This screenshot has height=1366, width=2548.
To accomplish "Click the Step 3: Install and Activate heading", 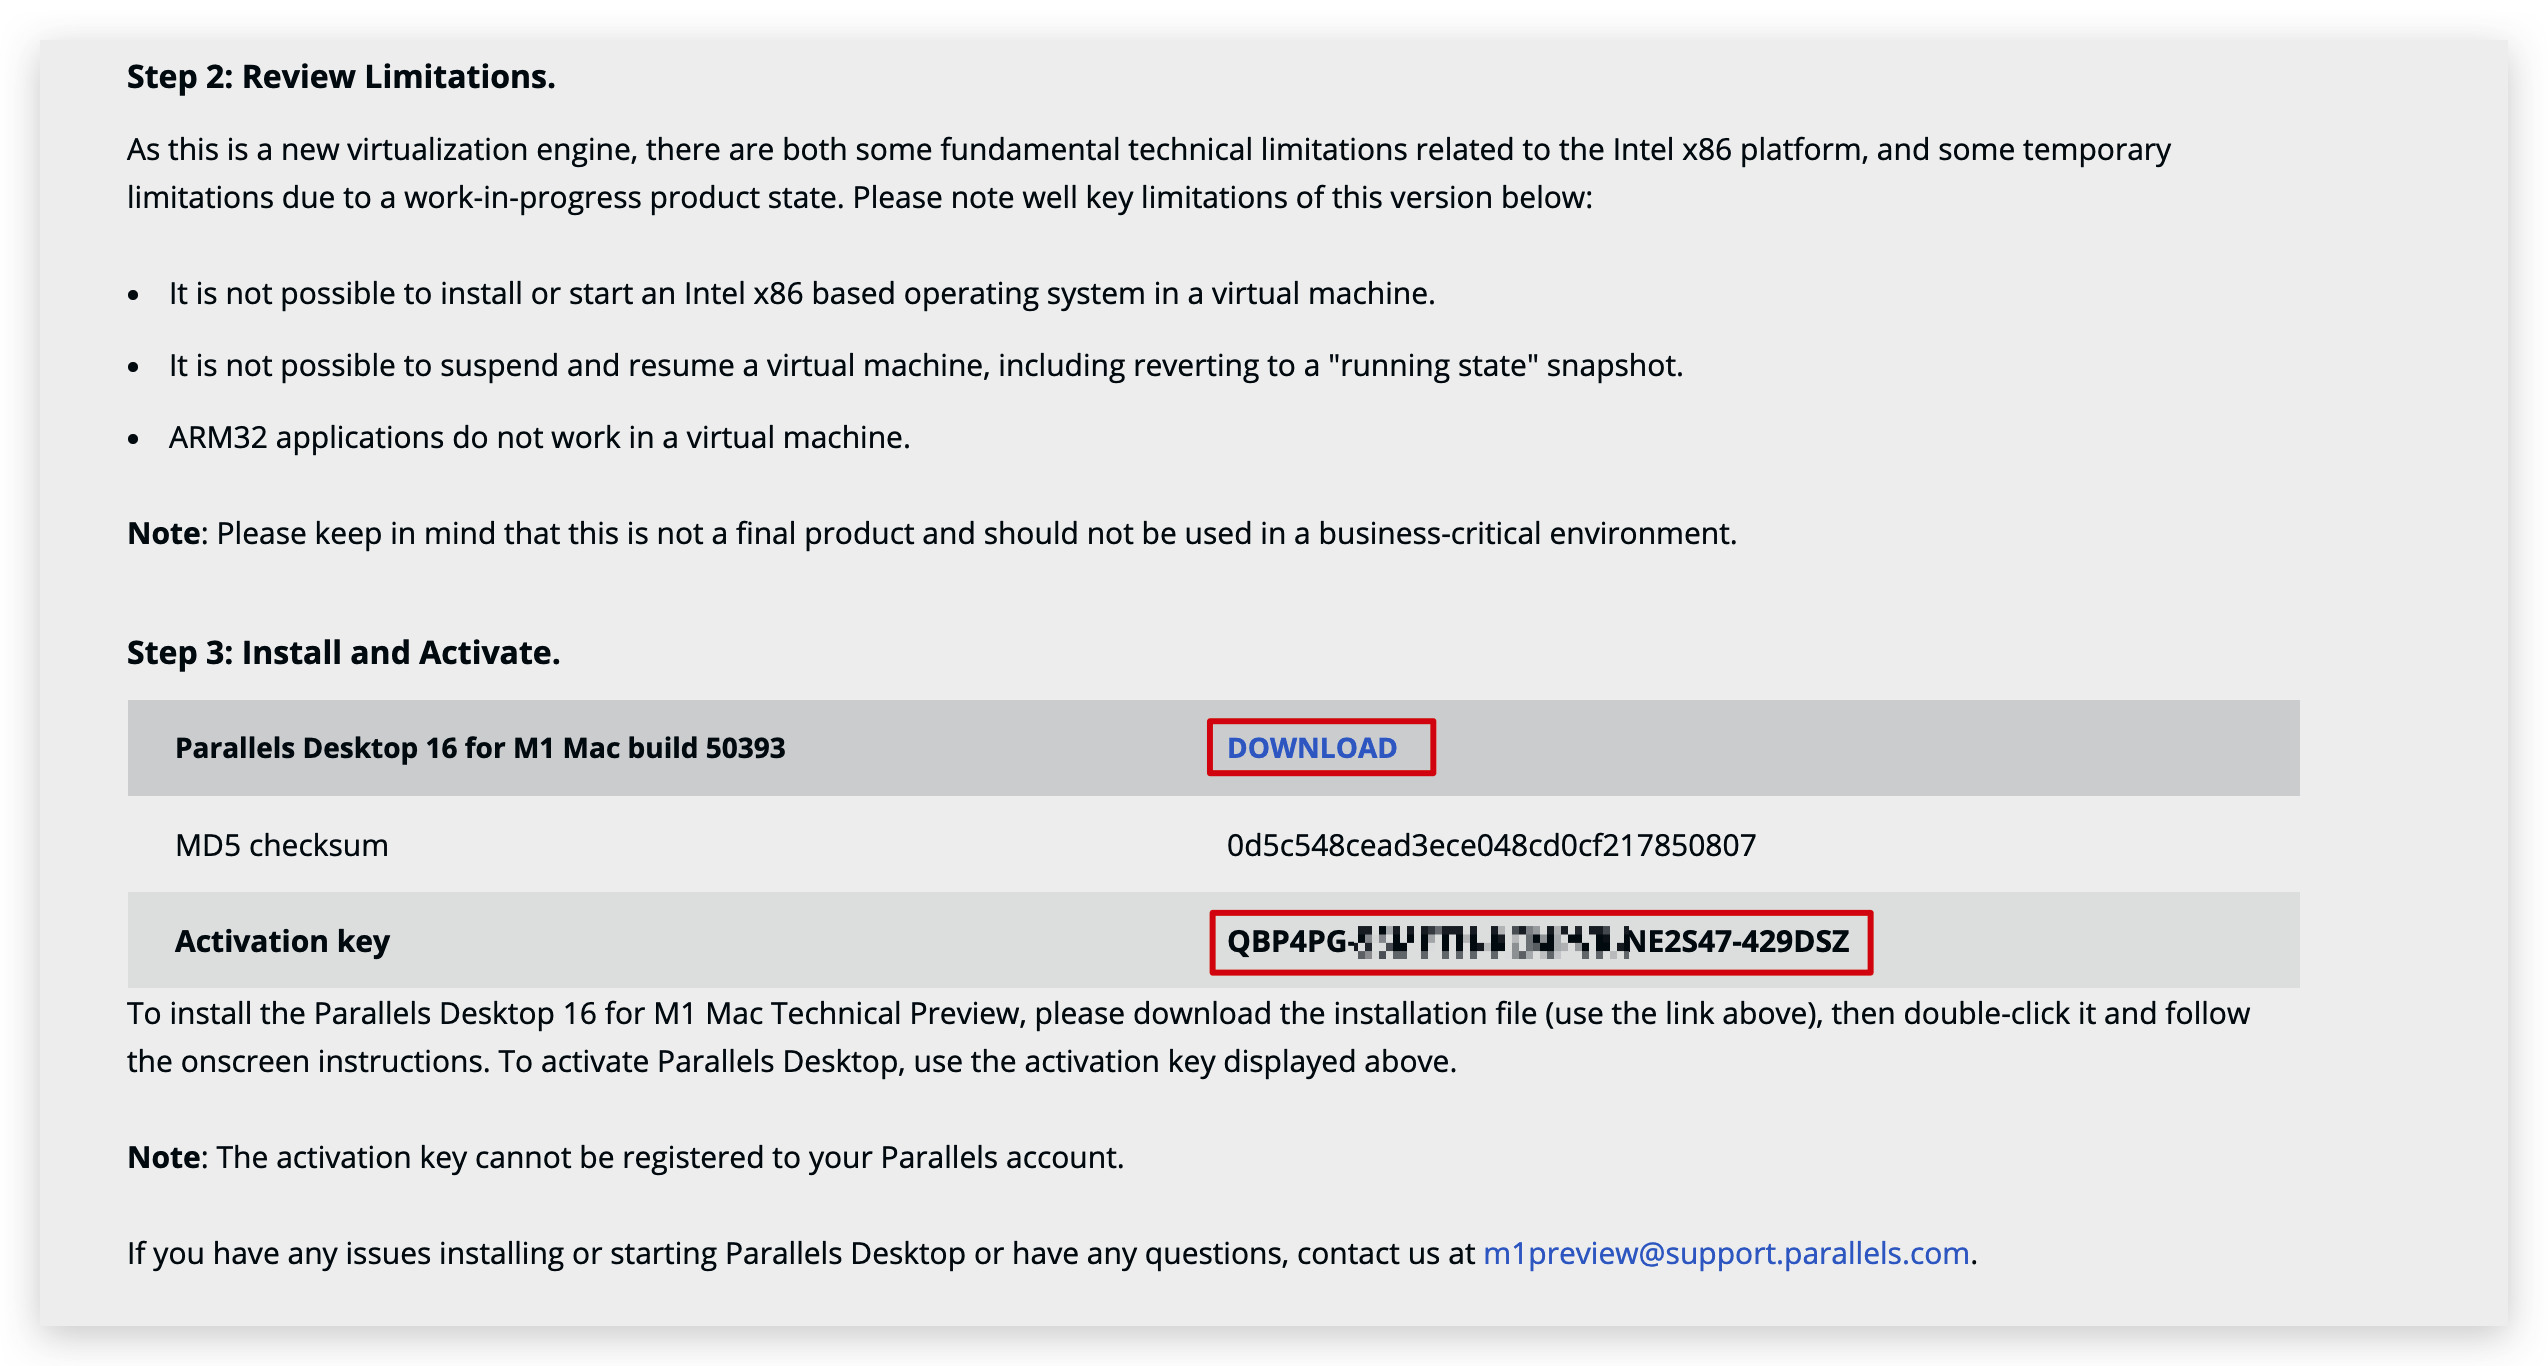I will coord(342,653).
